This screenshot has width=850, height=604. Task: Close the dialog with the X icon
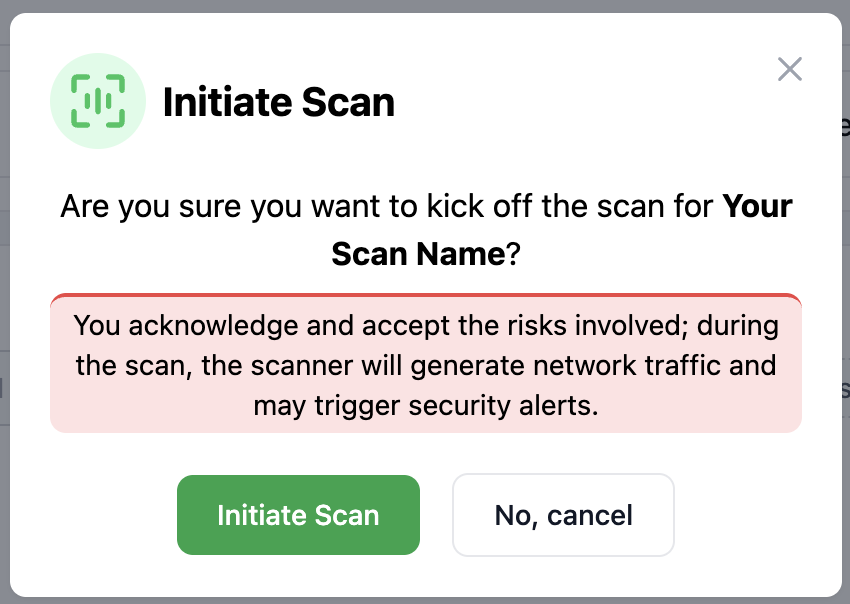coord(790,69)
